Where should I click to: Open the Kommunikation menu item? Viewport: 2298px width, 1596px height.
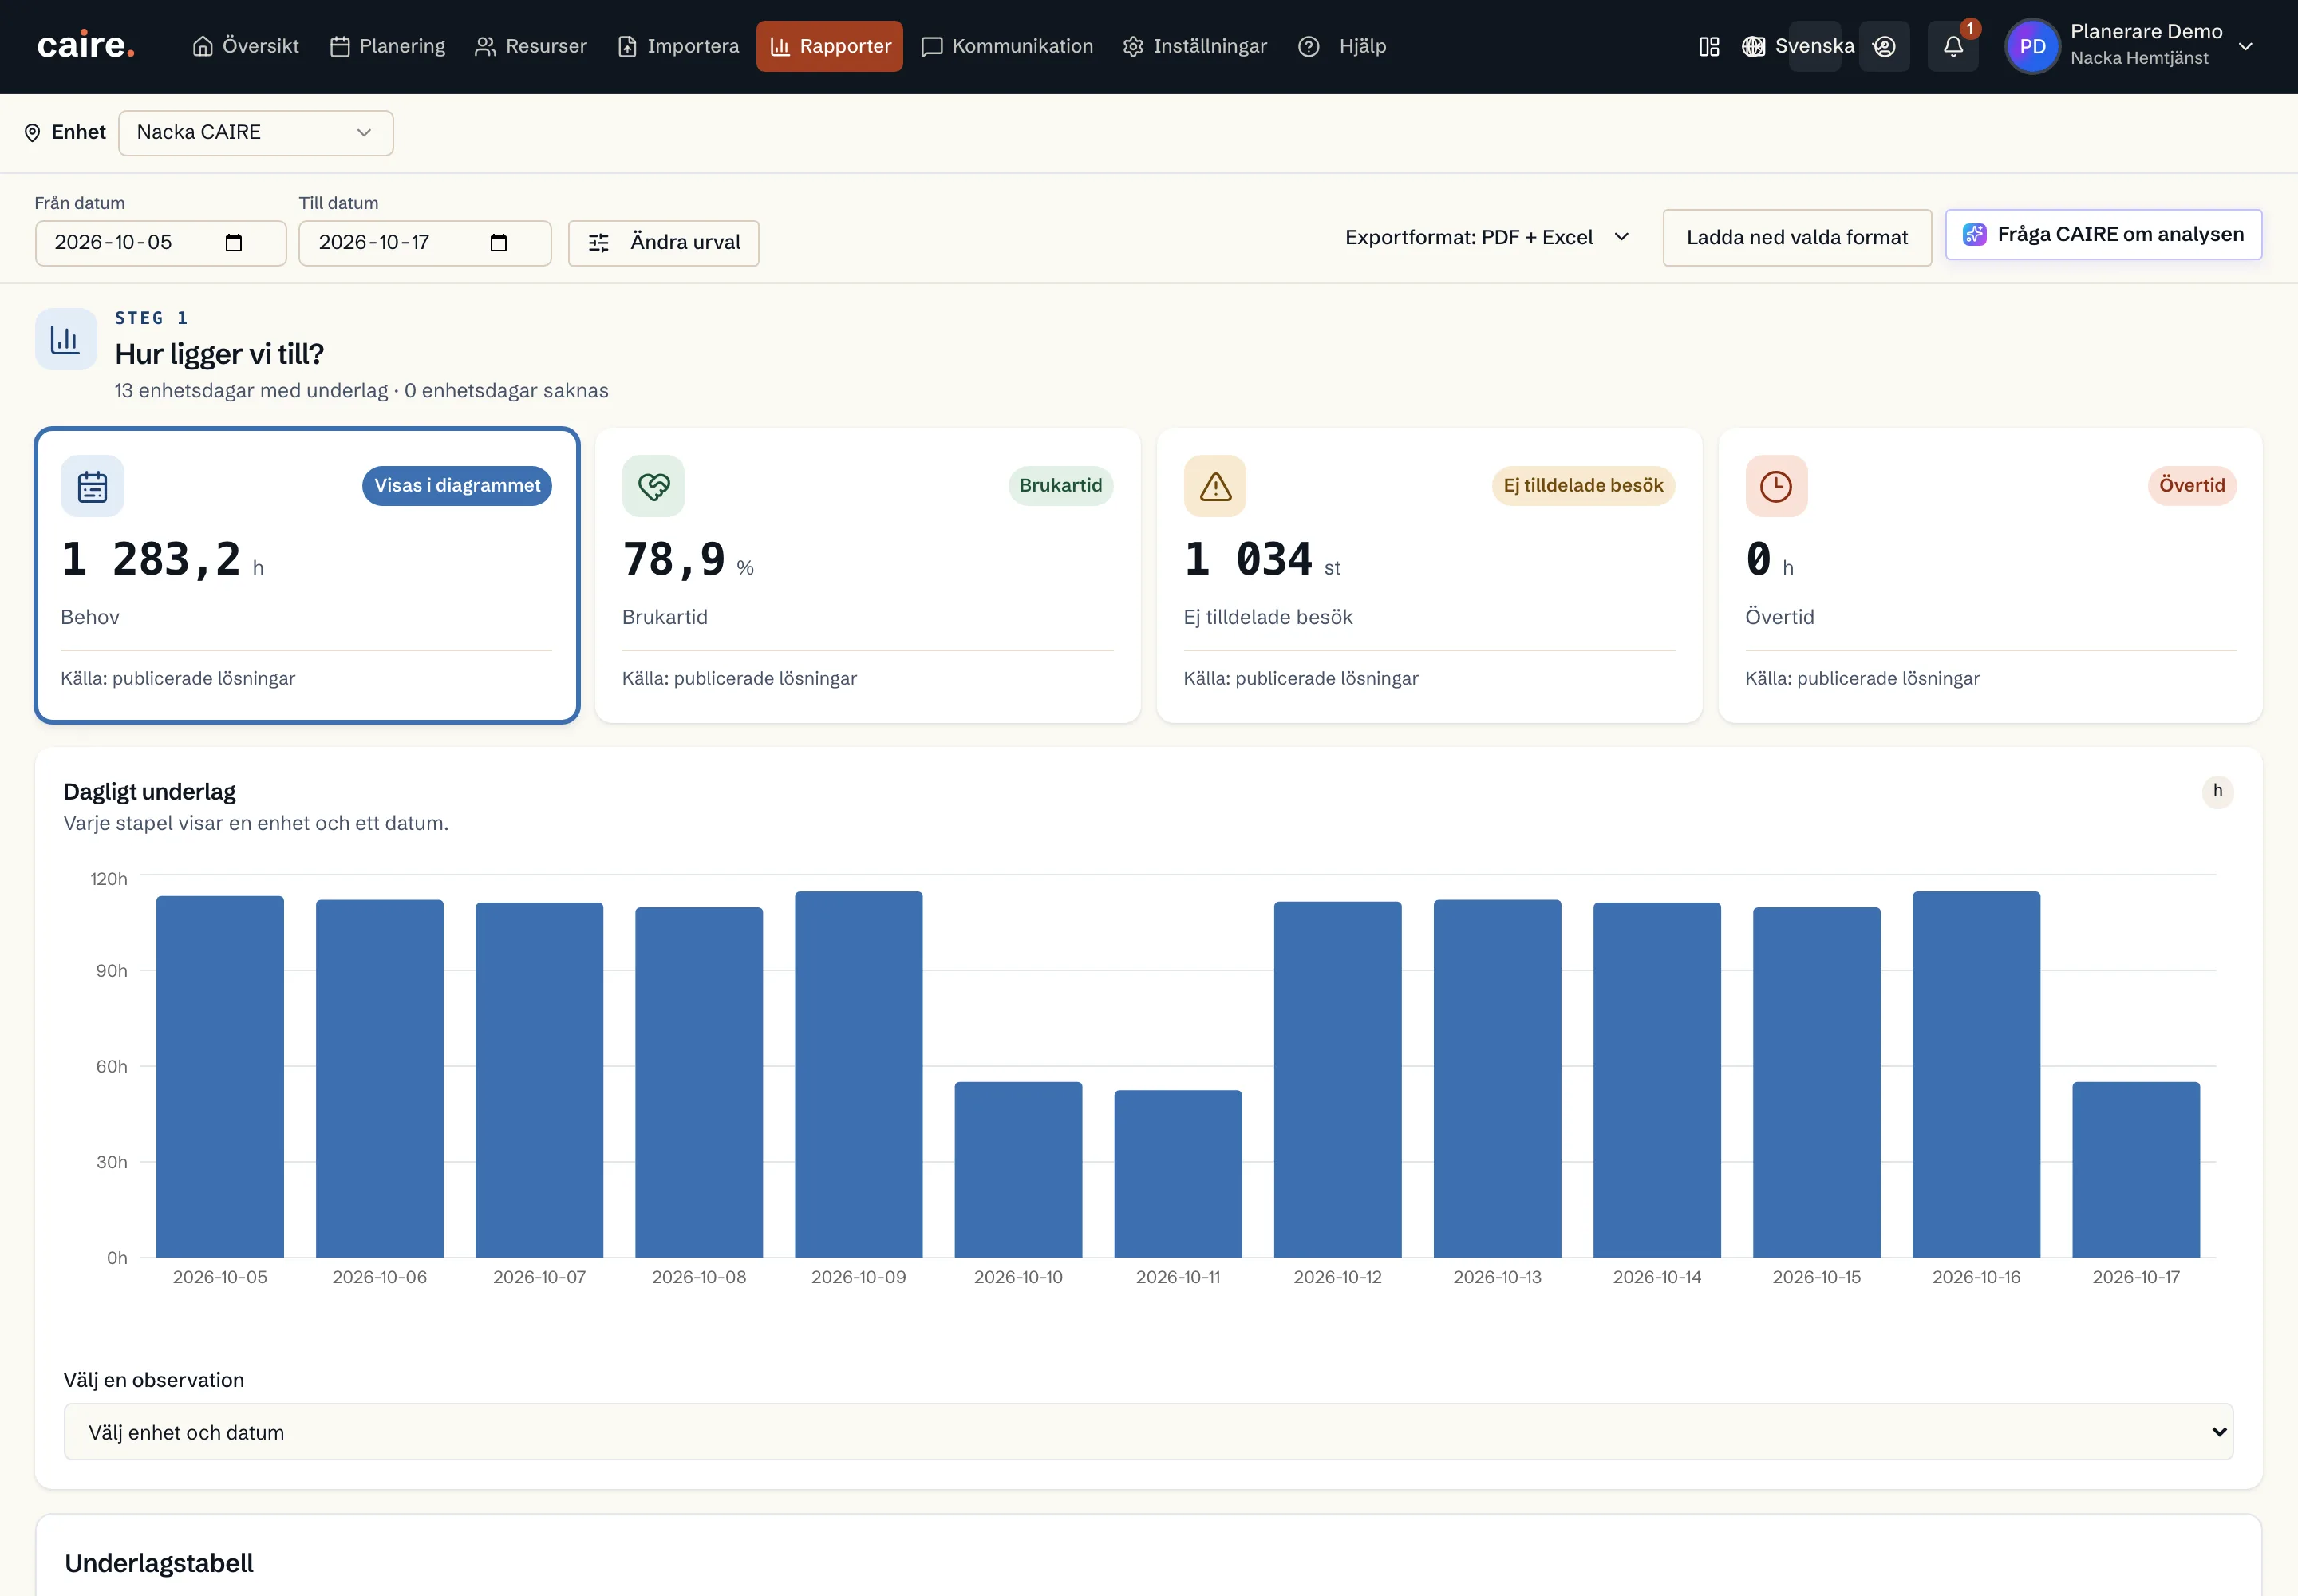point(1007,46)
